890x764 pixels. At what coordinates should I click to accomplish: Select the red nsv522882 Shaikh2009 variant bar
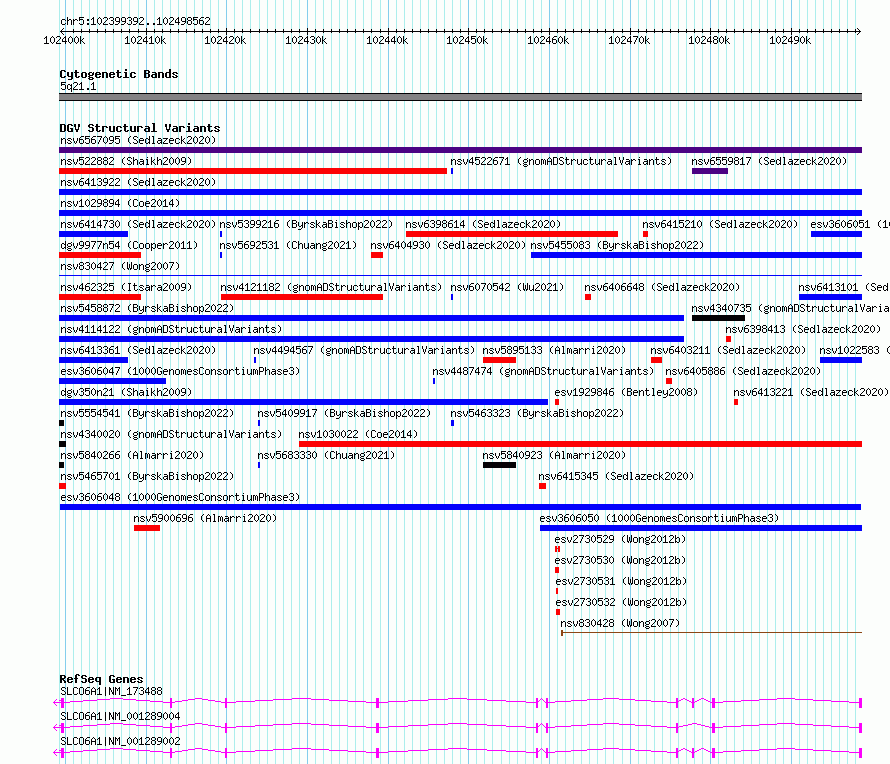pyautogui.click(x=253, y=171)
